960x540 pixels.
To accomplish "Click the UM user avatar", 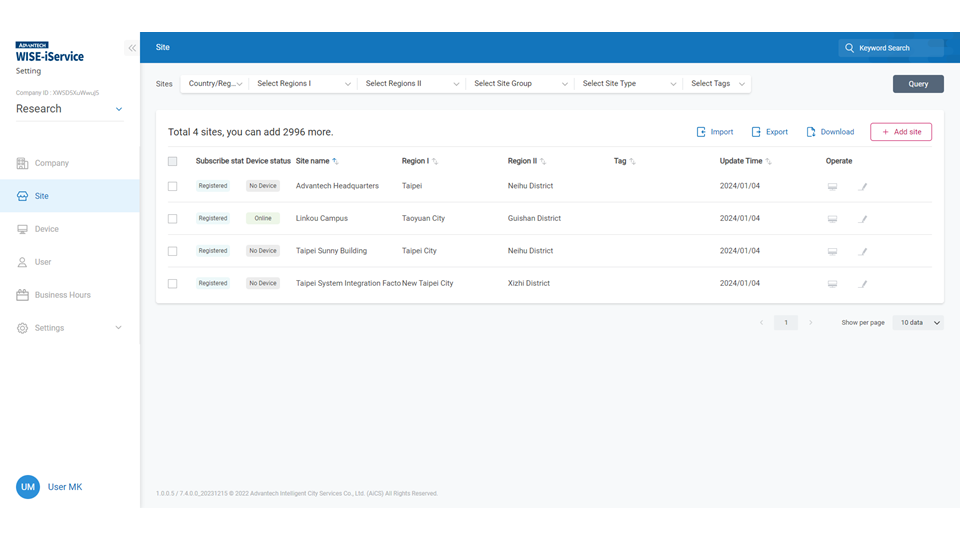I will [x=28, y=487].
